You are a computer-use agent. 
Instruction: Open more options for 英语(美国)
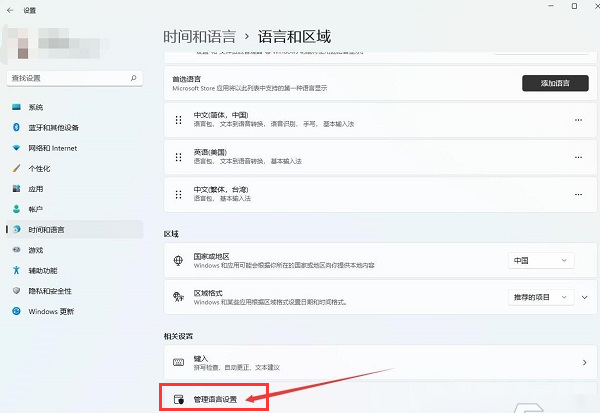click(x=578, y=157)
